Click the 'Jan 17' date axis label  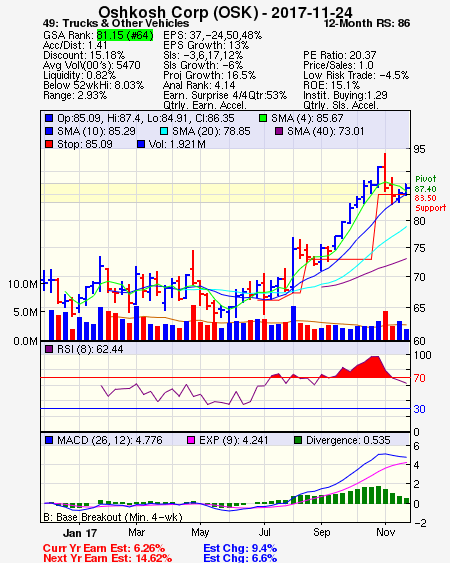80,533
